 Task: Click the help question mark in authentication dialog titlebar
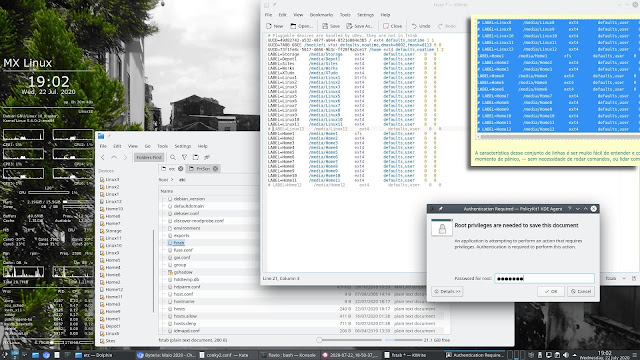point(569,209)
